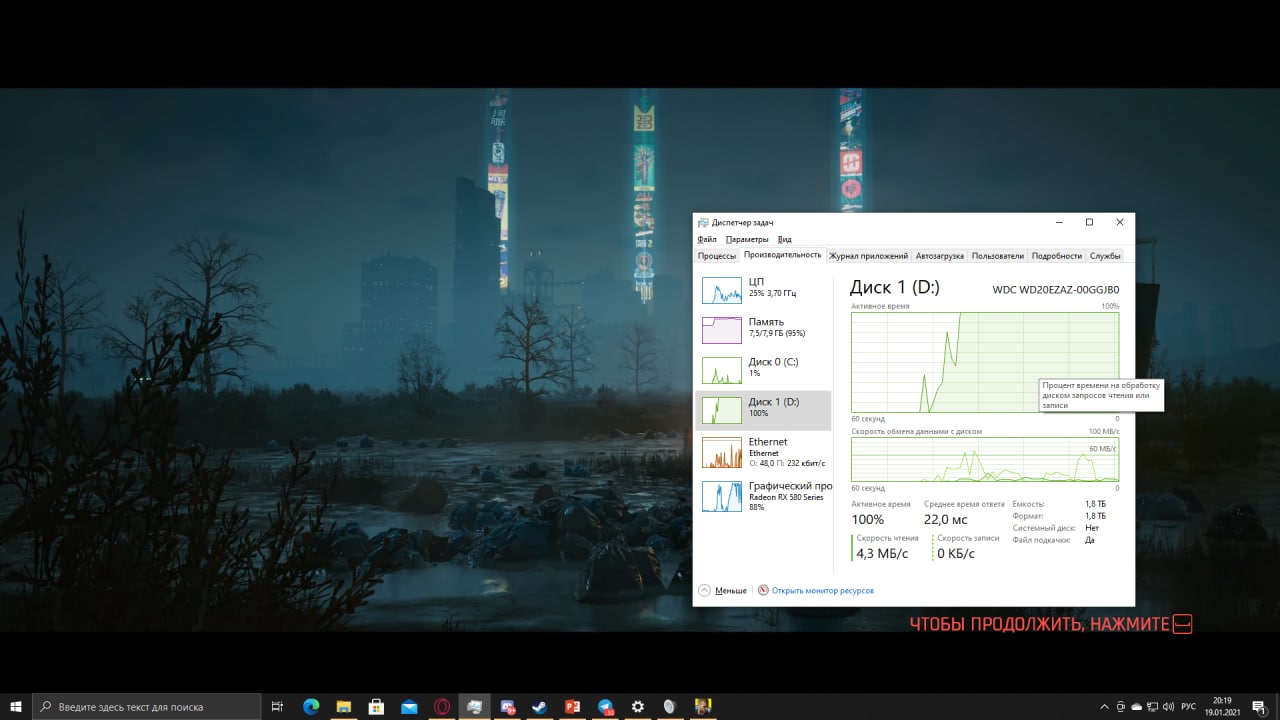Open the Вид menu
The width and height of the screenshot is (1280, 720).
pos(785,239)
